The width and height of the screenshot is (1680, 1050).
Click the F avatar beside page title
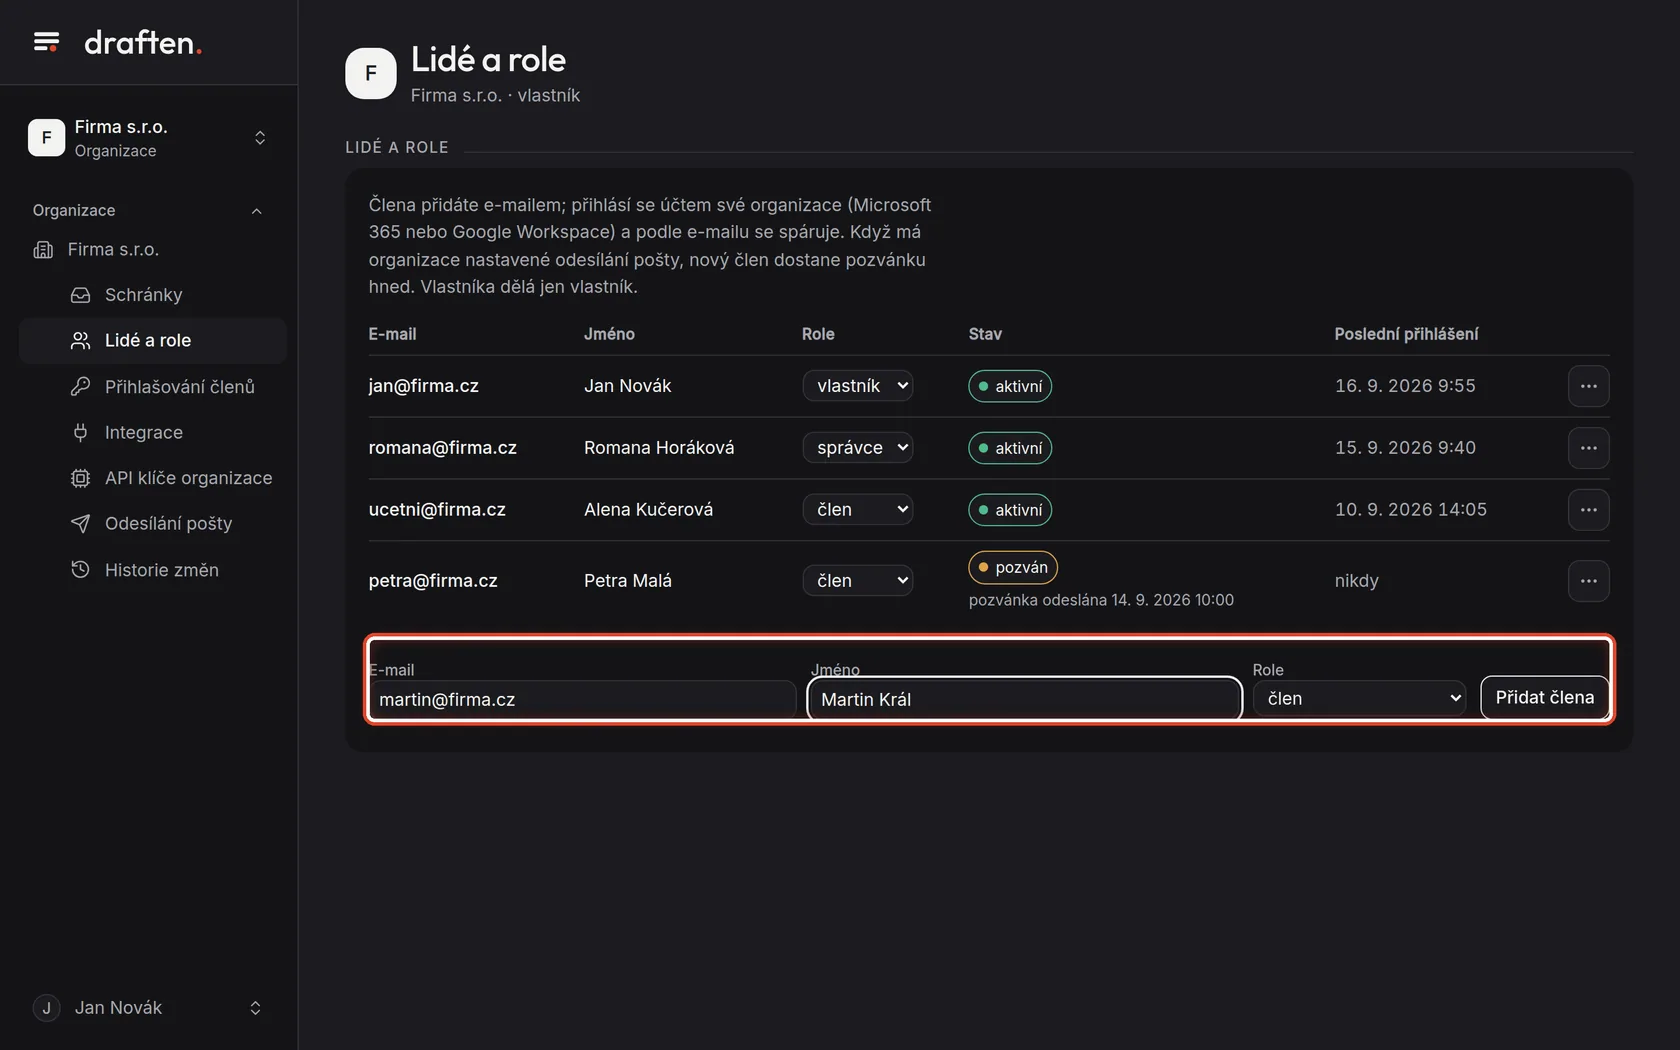371,73
